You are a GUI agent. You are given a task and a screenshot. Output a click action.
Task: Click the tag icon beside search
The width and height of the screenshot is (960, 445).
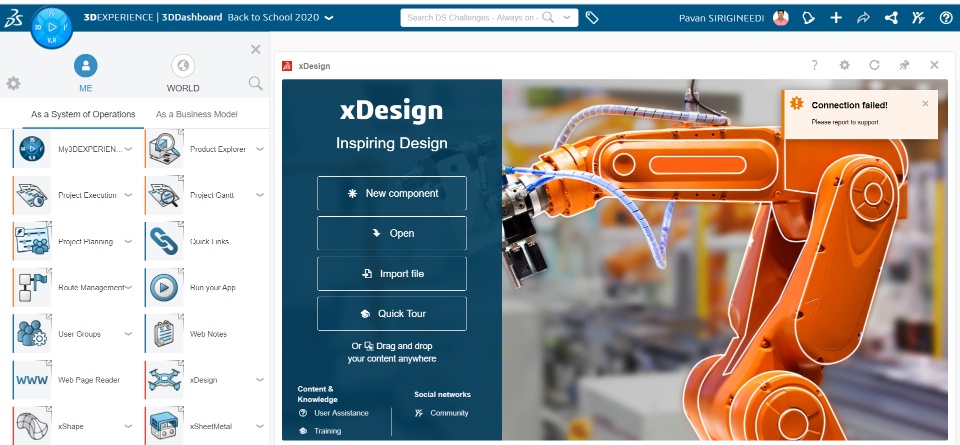pos(591,18)
